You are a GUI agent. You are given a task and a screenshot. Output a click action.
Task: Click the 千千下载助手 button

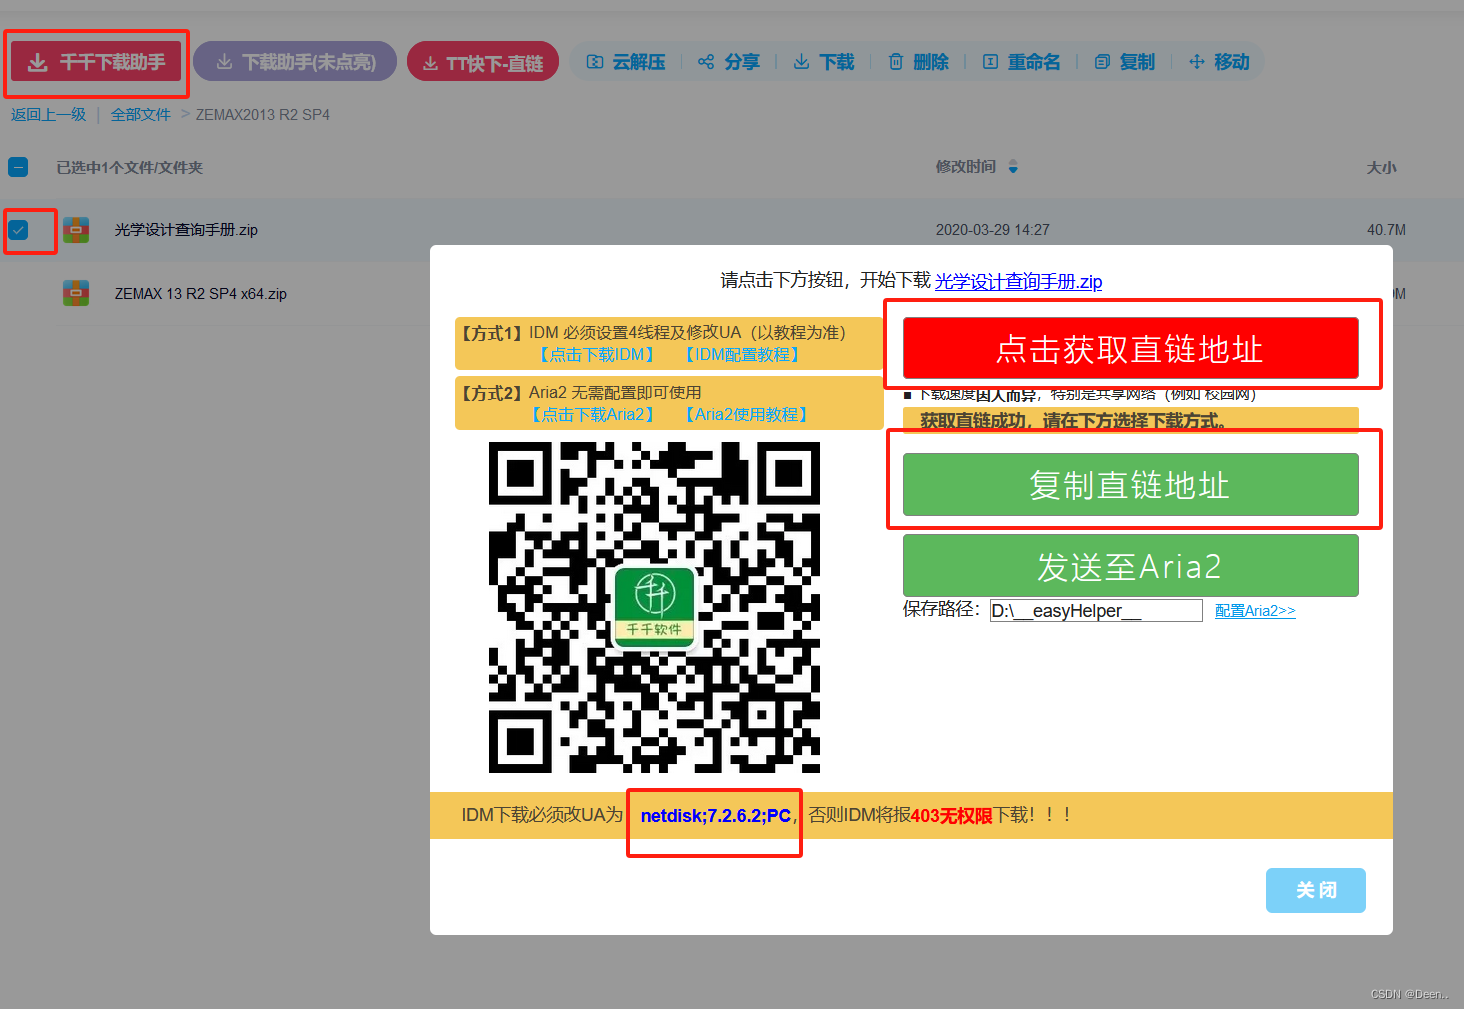97,62
